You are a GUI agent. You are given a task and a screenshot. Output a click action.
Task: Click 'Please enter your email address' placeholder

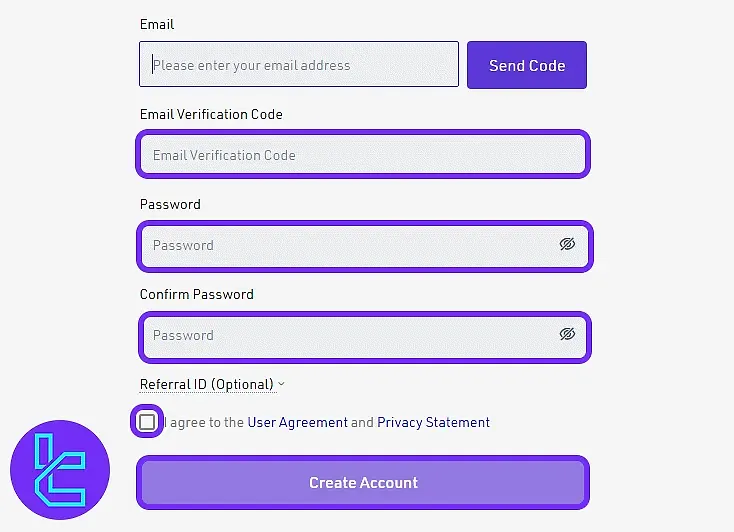(251, 65)
